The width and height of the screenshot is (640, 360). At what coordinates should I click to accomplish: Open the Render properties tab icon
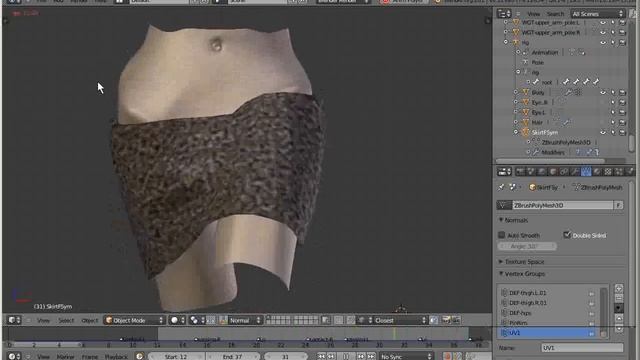(x=520, y=172)
